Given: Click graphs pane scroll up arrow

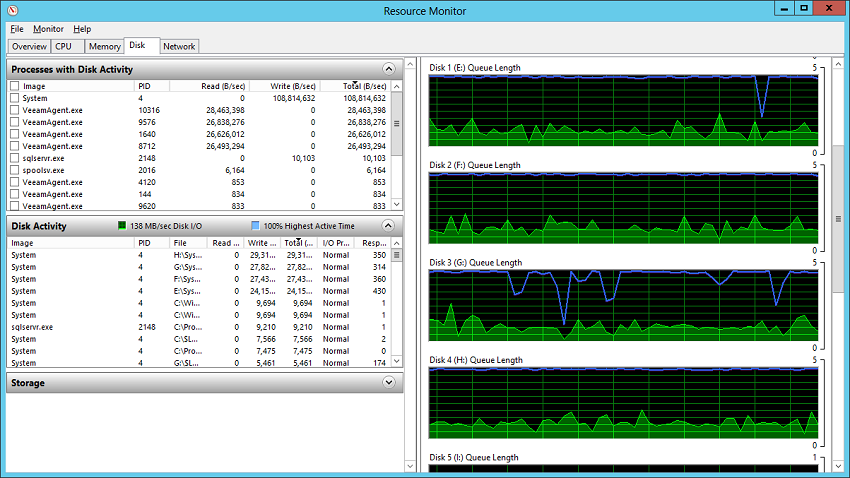Looking at the screenshot, I should tap(838, 63).
